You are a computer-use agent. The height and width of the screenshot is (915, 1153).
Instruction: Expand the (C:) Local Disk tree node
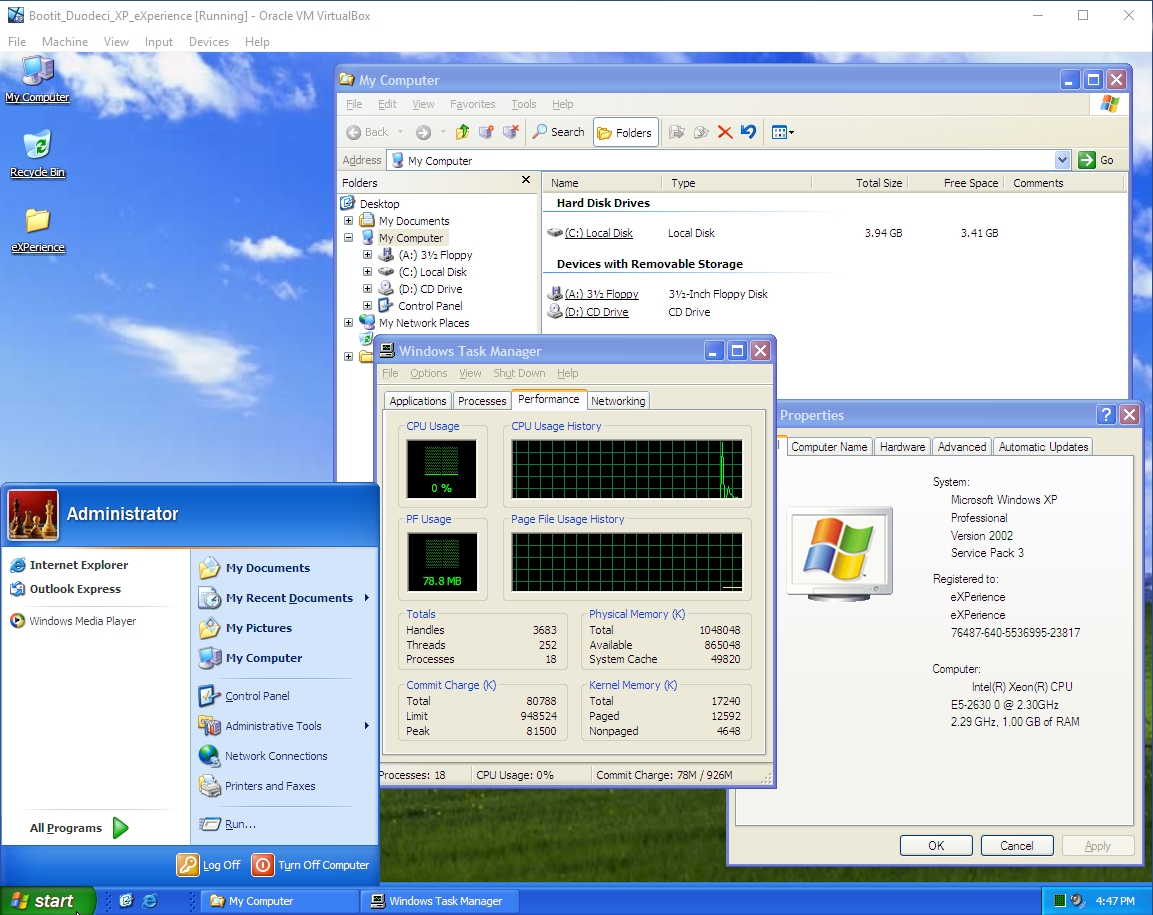tap(367, 271)
